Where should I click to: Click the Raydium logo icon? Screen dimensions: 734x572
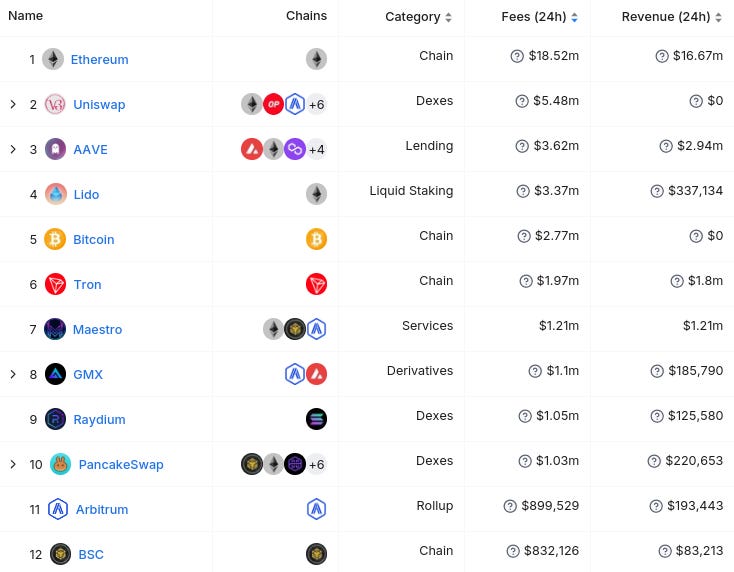click(x=55, y=419)
